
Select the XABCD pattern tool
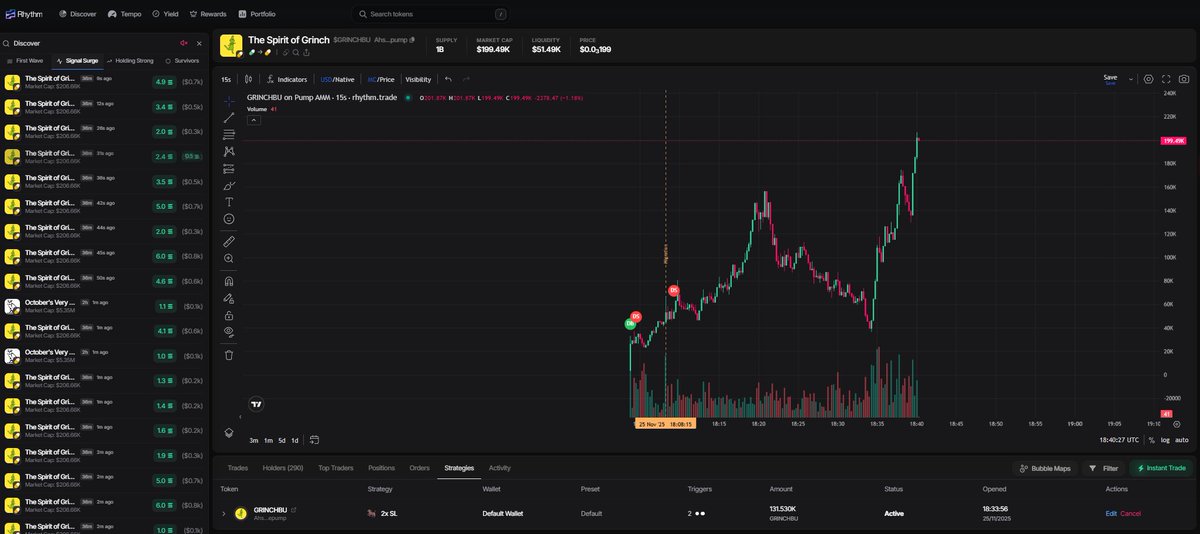coord(229,151)
